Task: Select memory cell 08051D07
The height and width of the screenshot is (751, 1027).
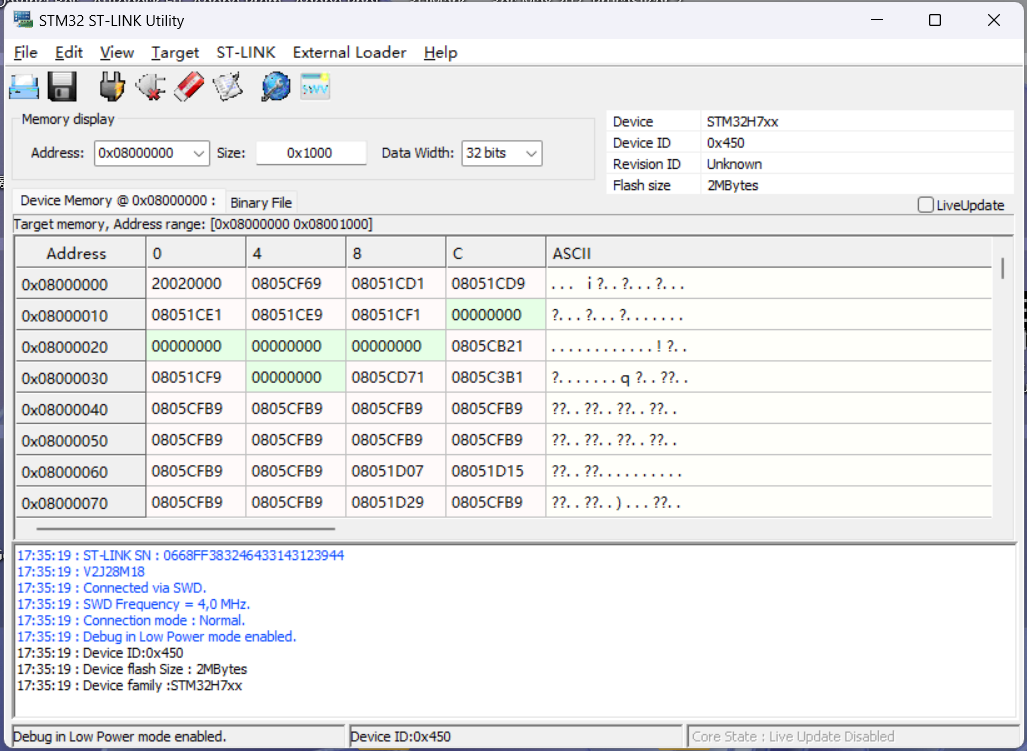Action: pos(396,471)
